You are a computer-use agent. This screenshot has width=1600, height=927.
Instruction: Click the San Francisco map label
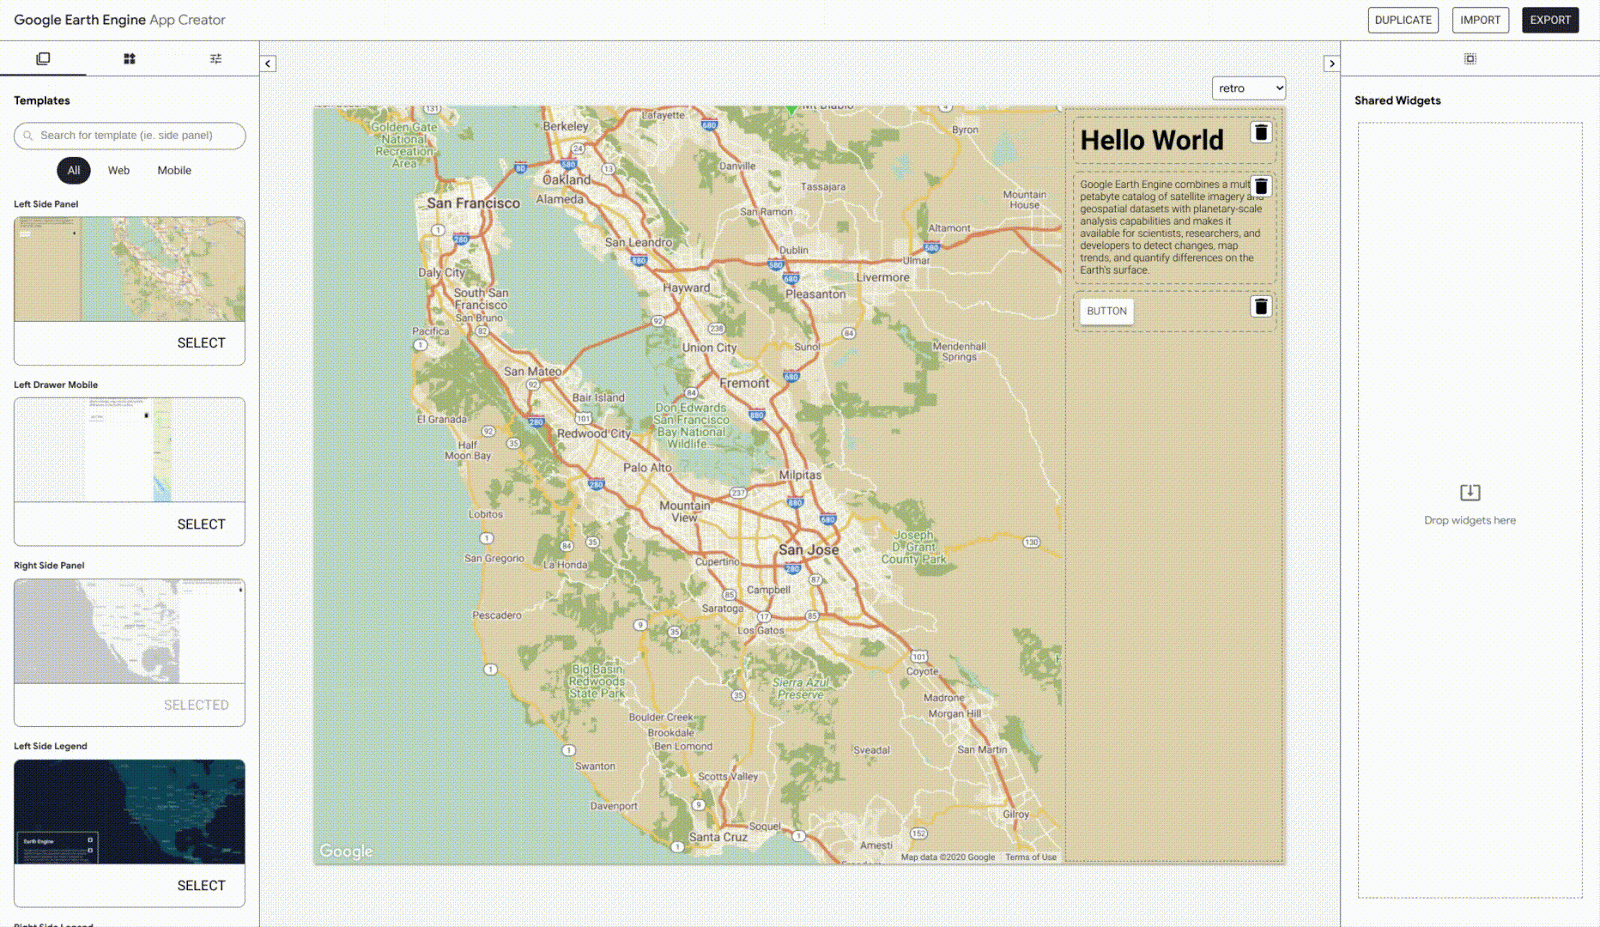point(473,203)
